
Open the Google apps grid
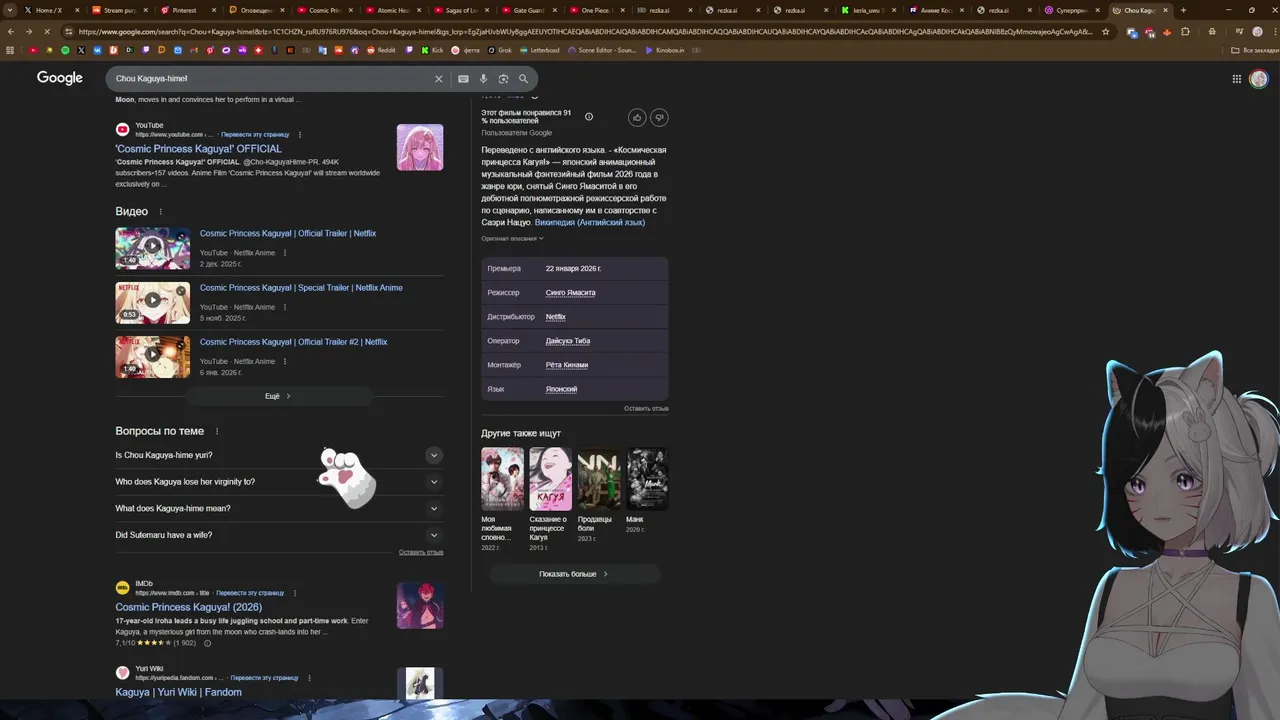point(1237,79)
